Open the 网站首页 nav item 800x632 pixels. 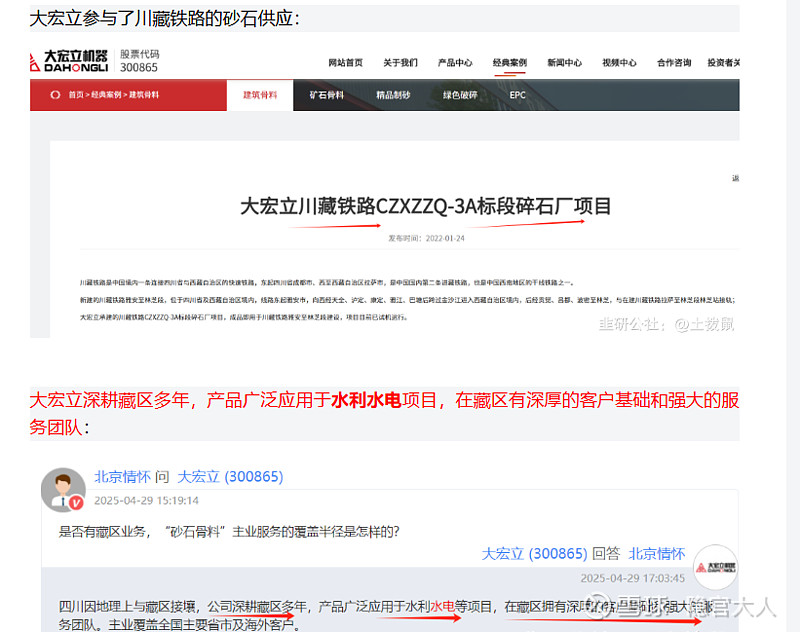345,63
